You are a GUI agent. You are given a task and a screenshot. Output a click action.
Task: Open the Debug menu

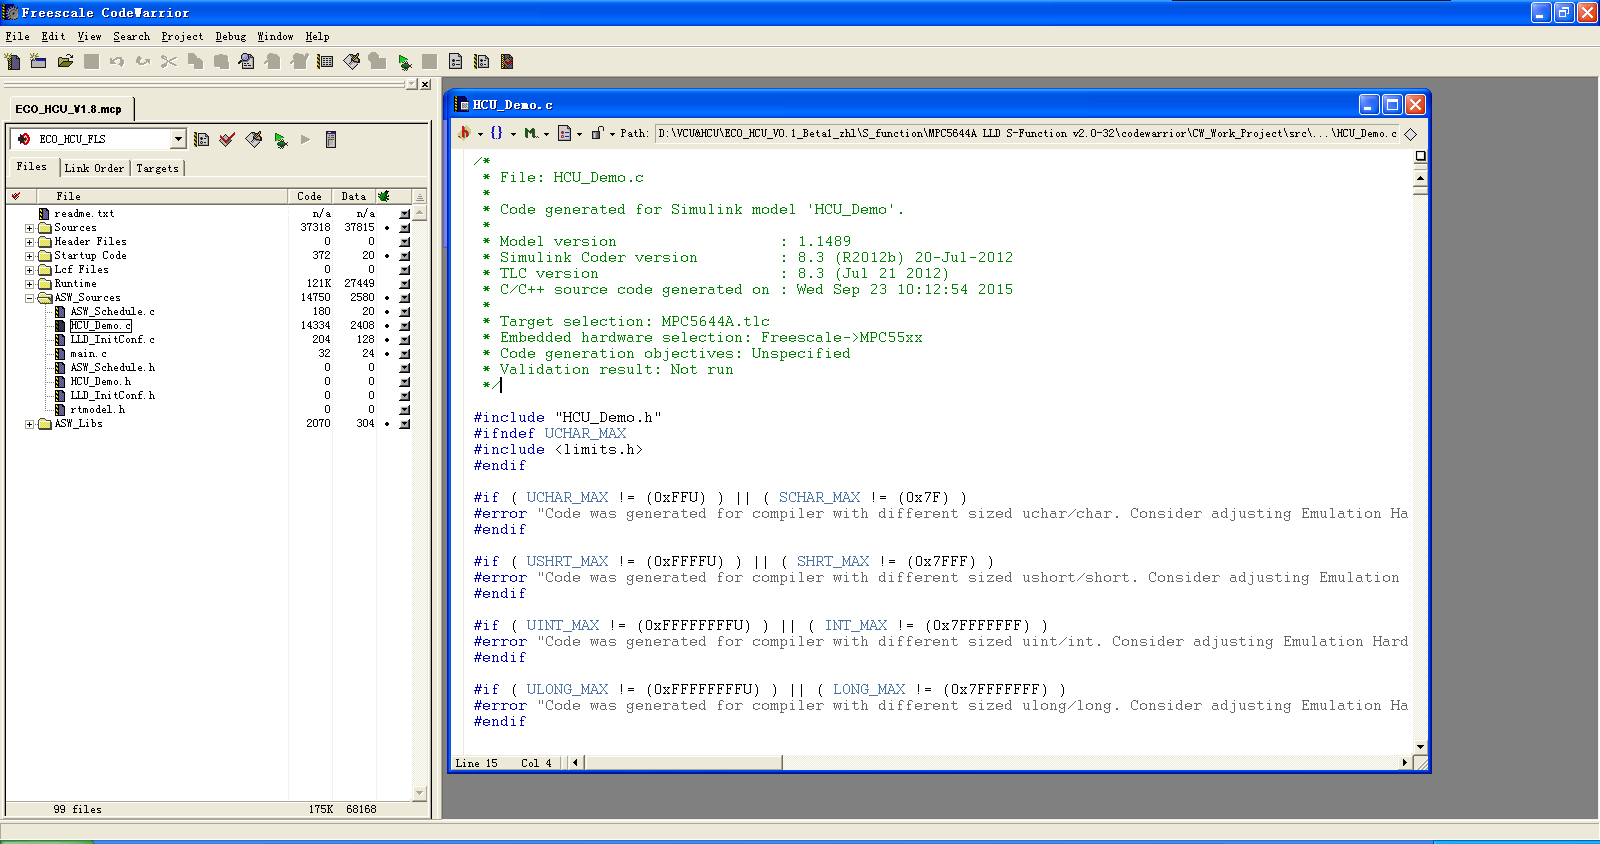tap(231, 37)
